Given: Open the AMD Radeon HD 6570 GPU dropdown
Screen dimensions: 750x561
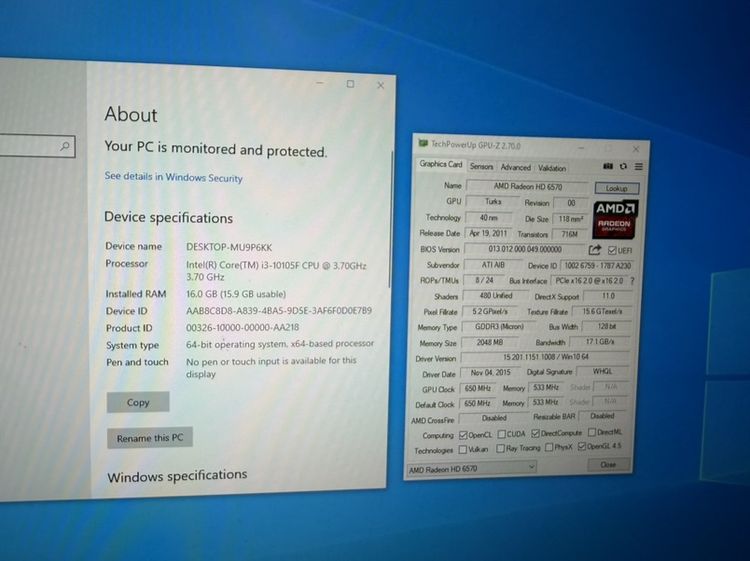Looking at the screenshot, I should coord(471,468).
